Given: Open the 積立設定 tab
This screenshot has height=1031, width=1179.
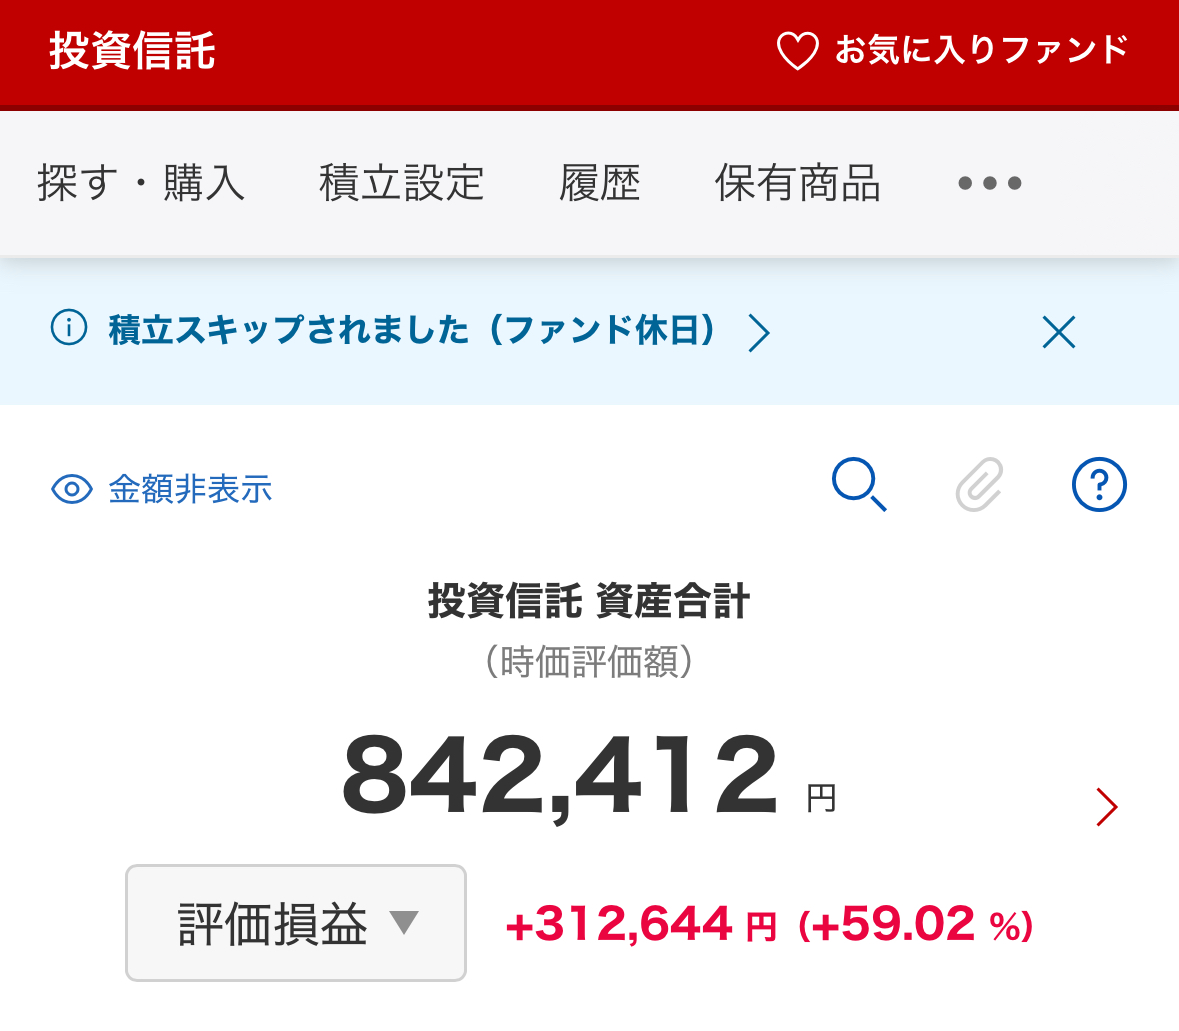Looking at the screenshot, I should coord(401,184).
